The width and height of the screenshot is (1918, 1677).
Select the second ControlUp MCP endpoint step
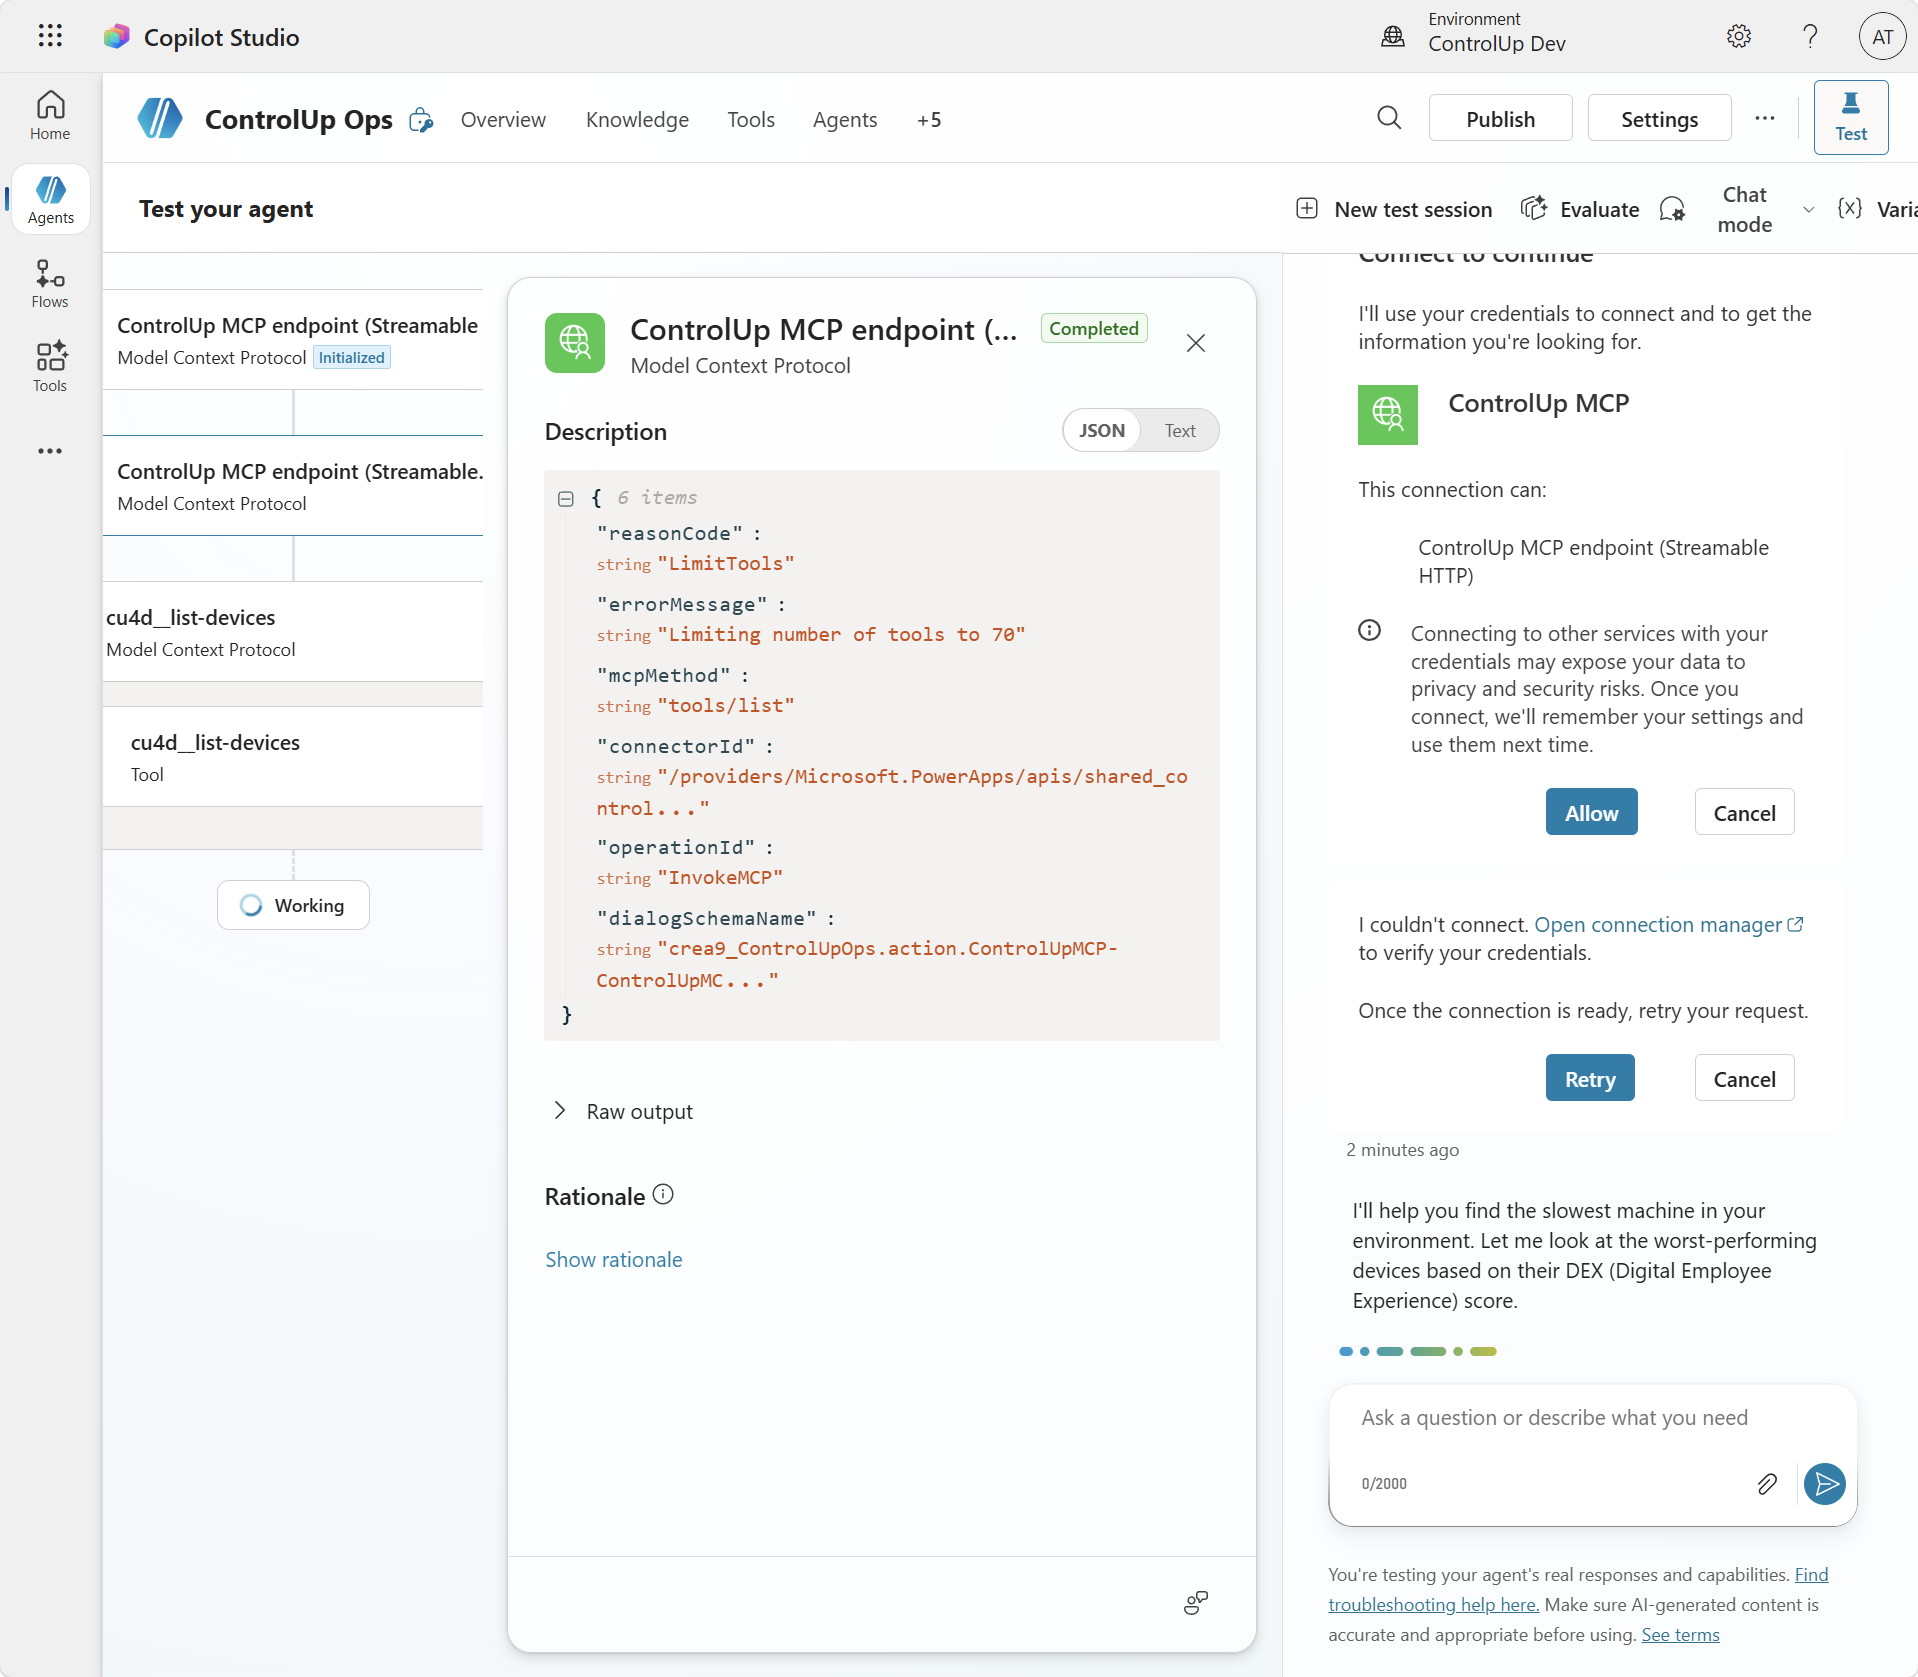[293, 486]
